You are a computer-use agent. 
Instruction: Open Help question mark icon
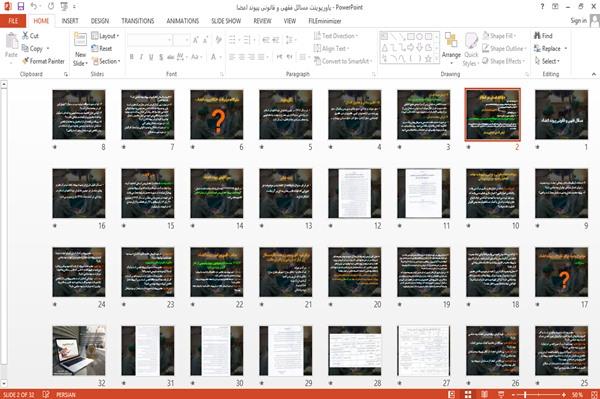[542, 7]
